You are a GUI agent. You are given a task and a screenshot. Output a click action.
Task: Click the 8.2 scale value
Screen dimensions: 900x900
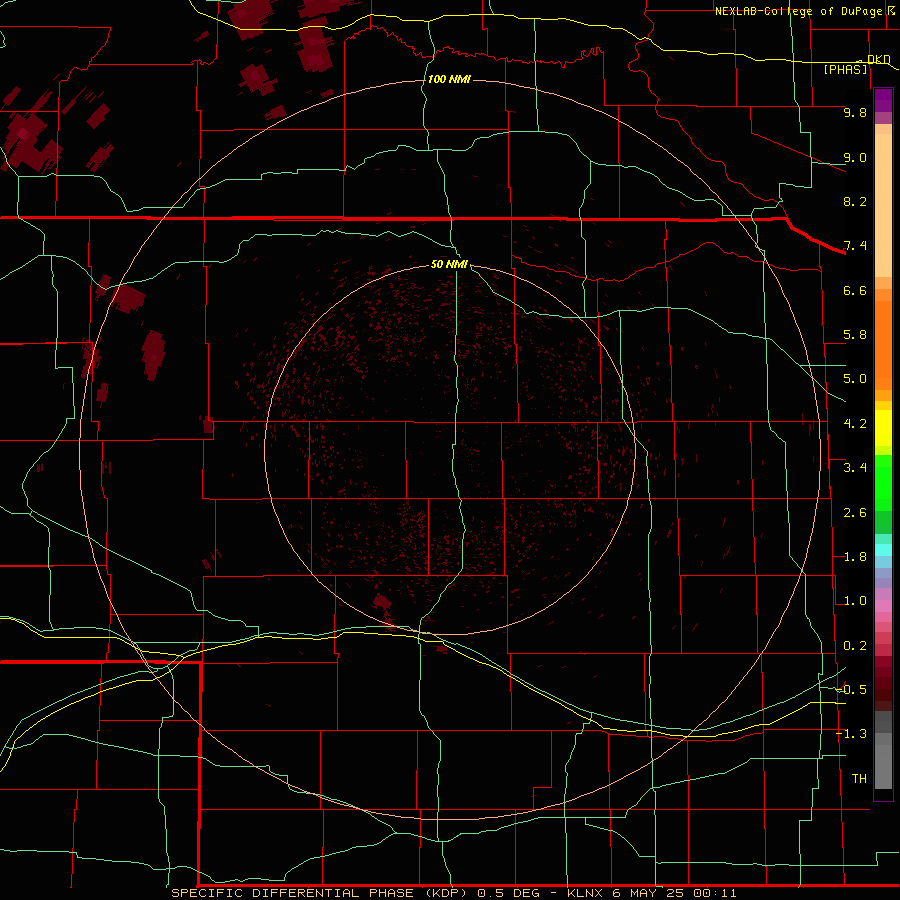coord(855,201)
